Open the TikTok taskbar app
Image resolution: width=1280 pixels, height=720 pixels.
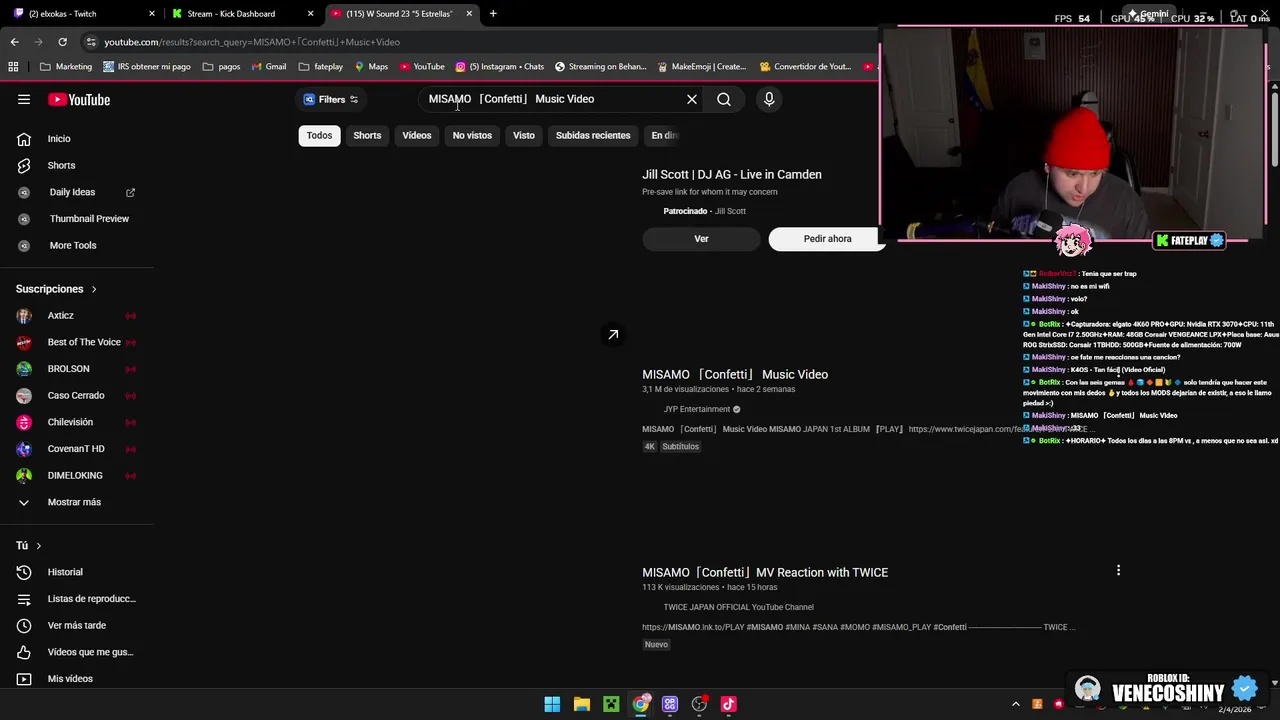728,704
